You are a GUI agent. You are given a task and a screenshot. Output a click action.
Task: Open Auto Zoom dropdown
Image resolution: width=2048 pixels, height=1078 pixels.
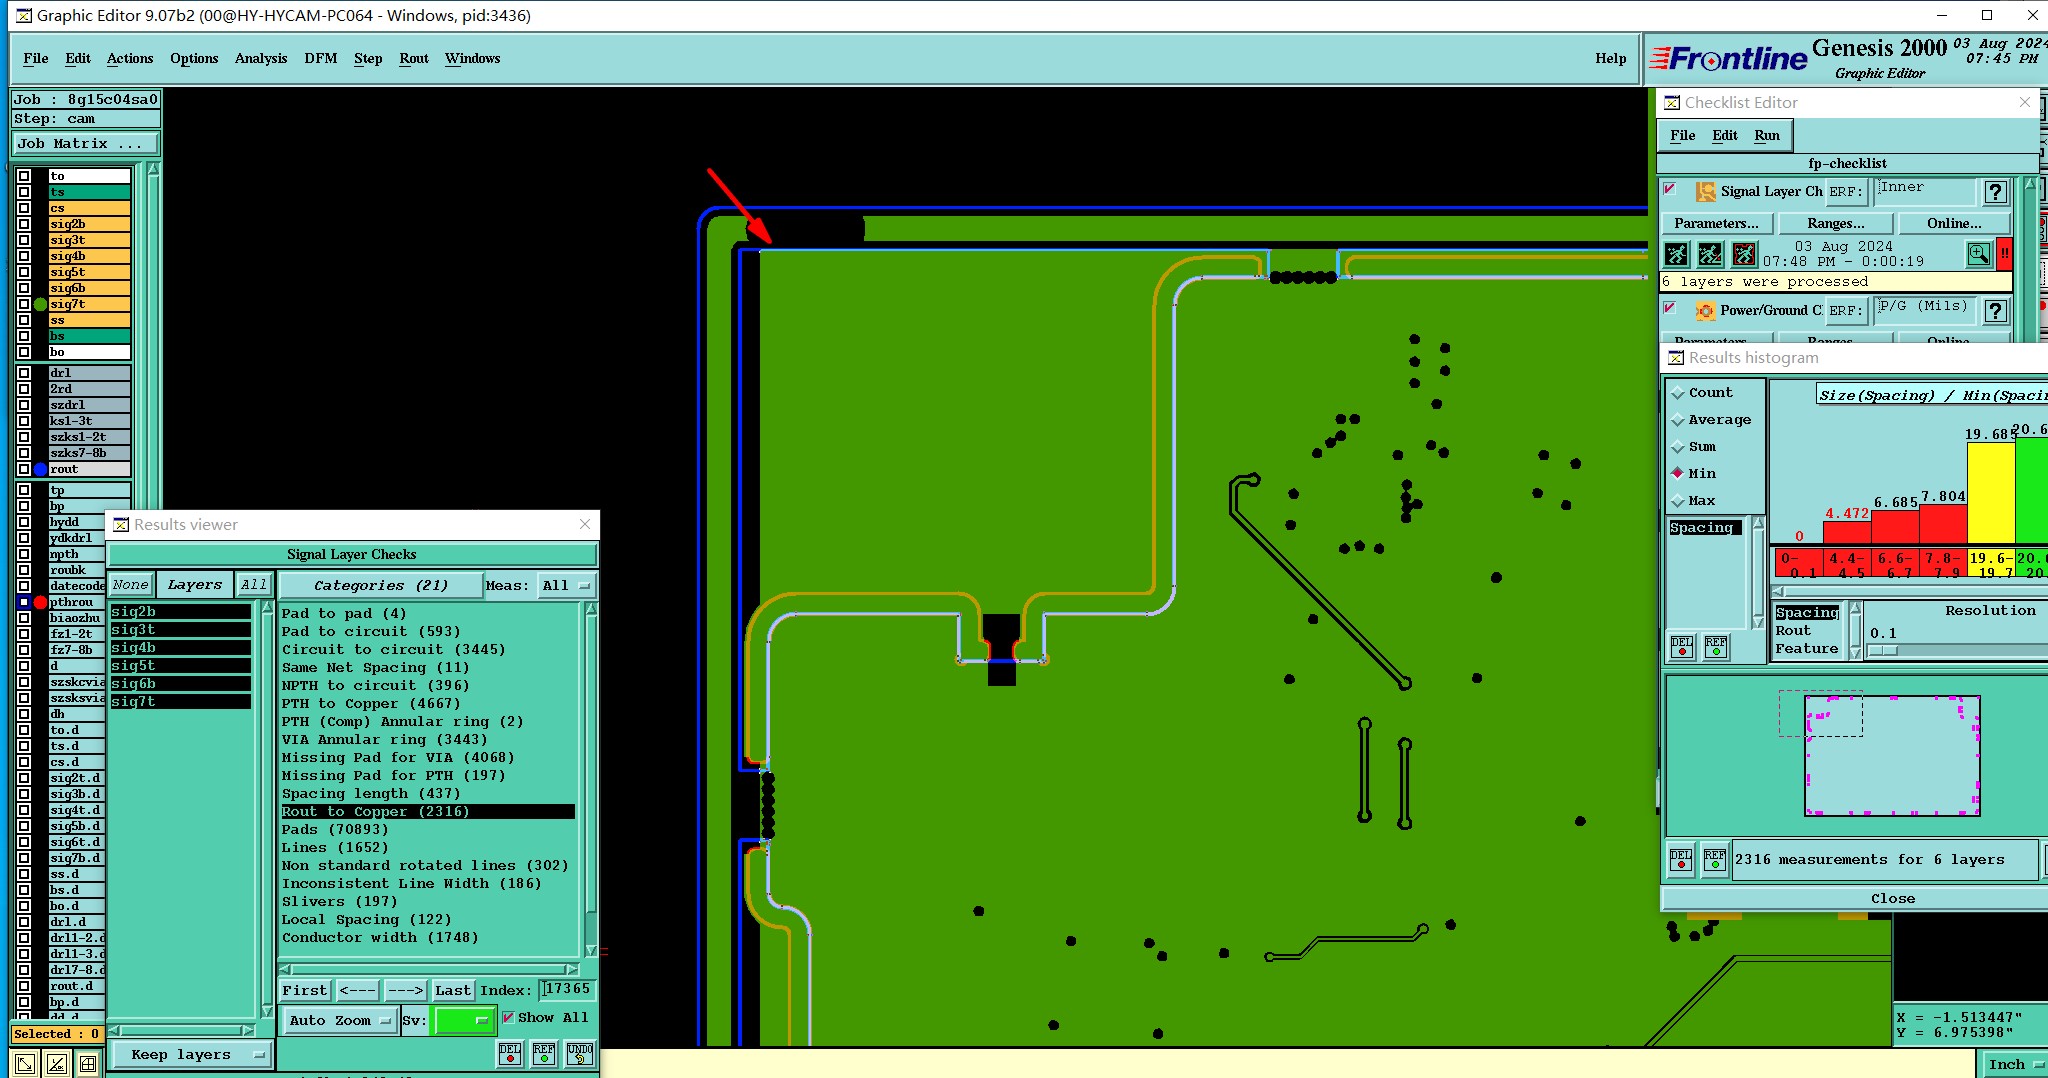pyautogui.click(x=339, y=1021)
